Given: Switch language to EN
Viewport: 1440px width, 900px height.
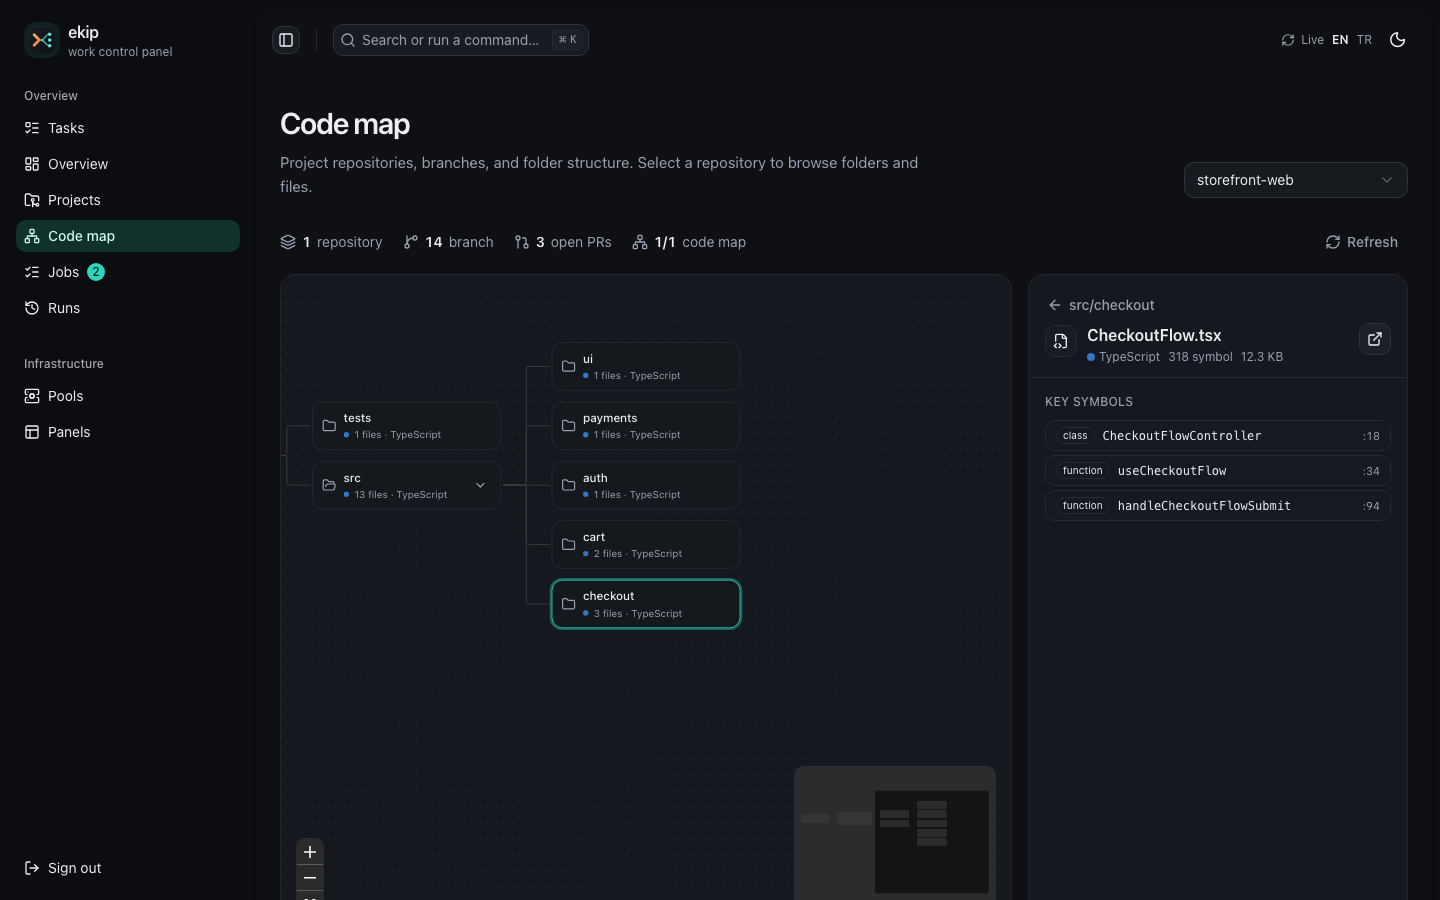Looking at the screenshot, I should (1340, 40).
